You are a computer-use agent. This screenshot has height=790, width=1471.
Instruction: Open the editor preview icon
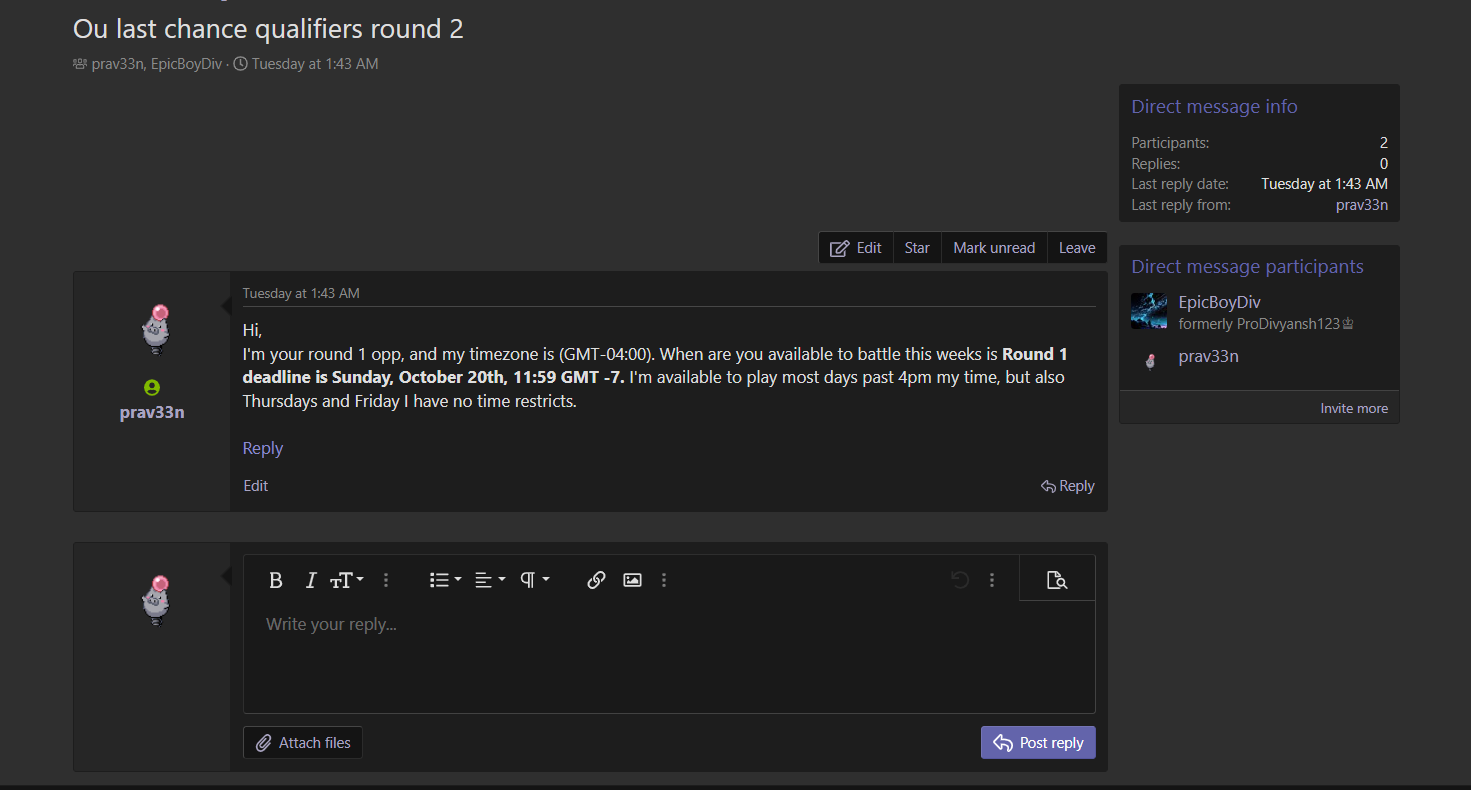1057,580
